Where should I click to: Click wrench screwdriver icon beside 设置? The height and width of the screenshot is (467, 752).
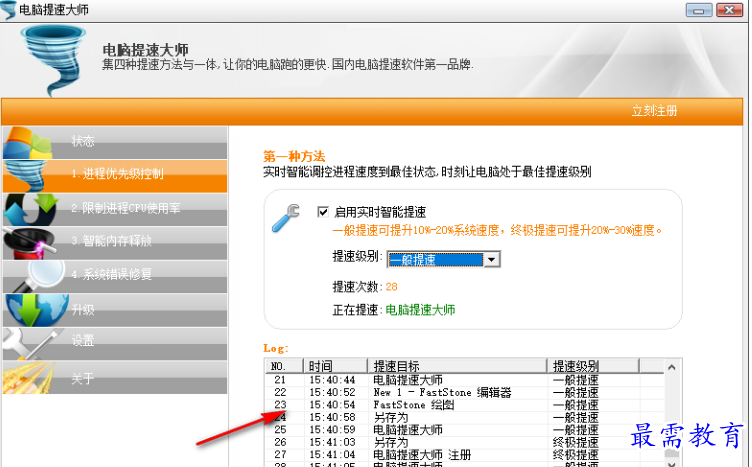tap(32, 343)
